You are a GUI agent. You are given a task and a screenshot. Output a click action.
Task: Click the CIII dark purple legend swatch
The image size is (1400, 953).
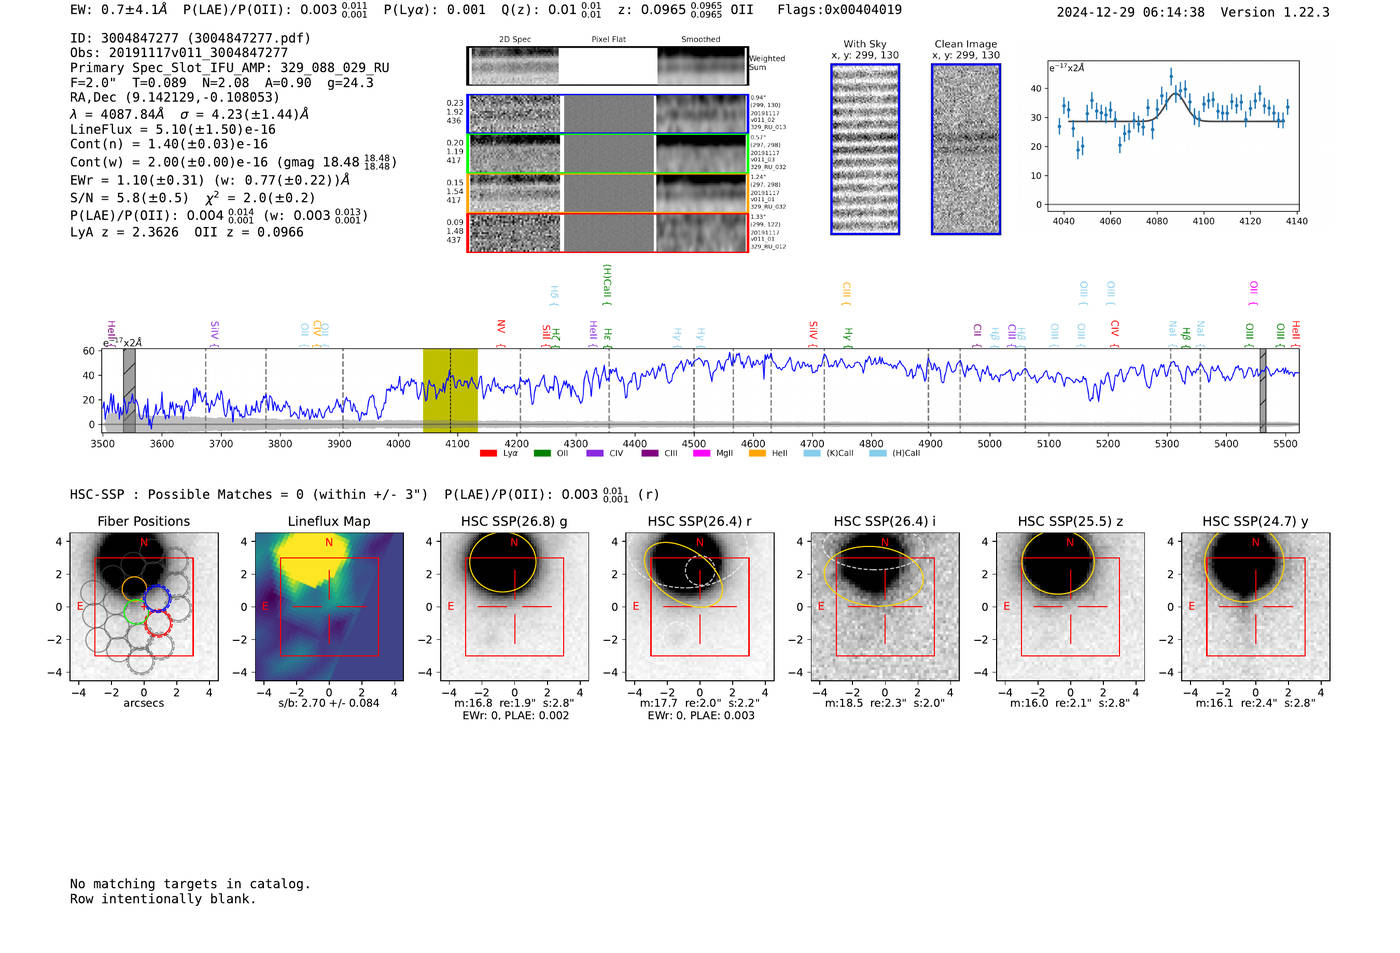[x=650, y=453]
